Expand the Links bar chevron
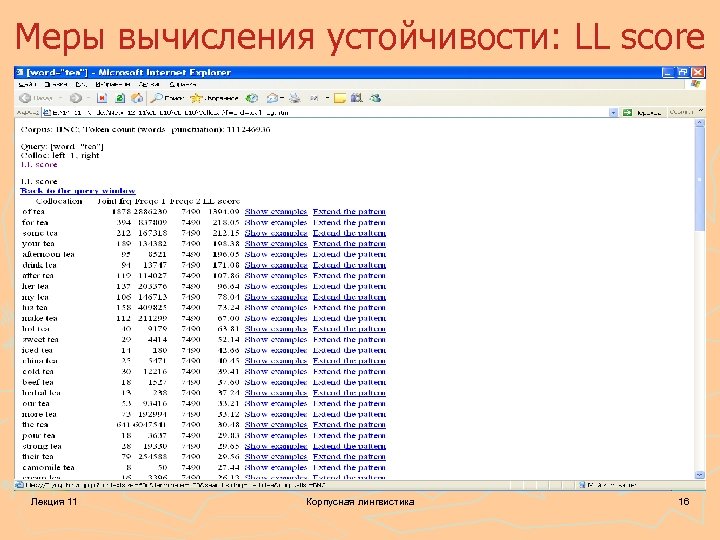Screen dimensions: 720x540 (701, 111)
